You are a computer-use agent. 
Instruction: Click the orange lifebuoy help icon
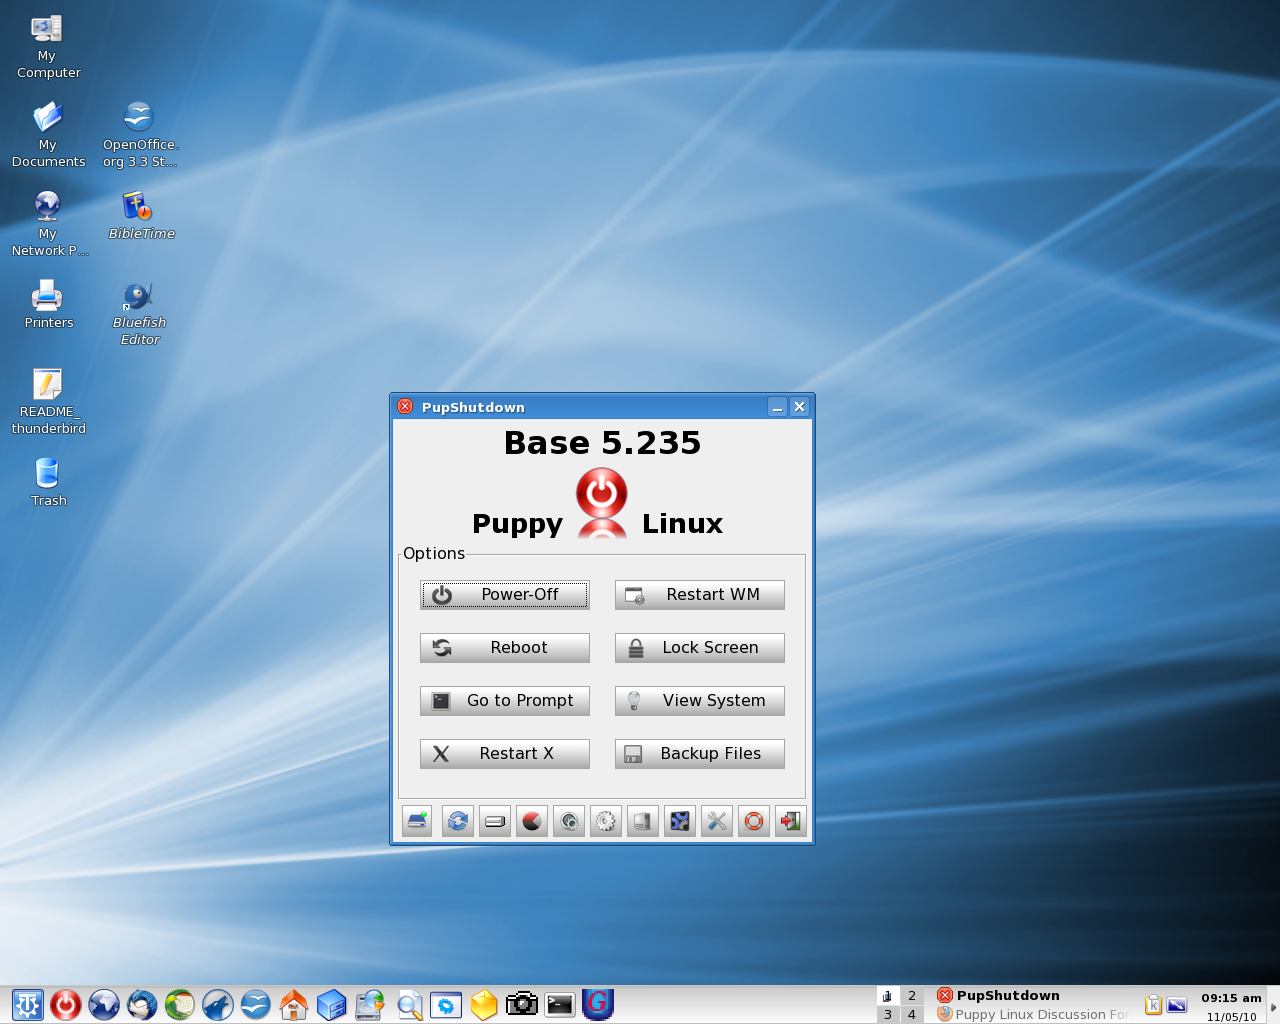pos(754,821)
